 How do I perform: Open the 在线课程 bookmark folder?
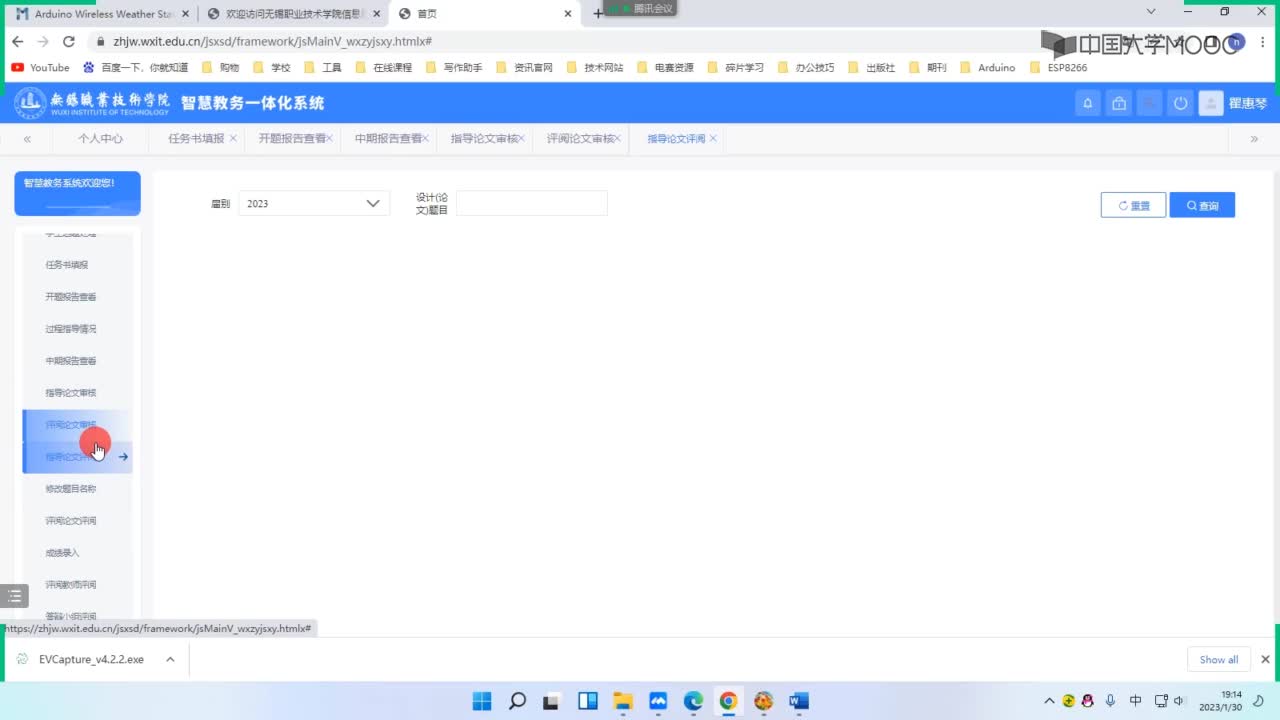[383, 68]
